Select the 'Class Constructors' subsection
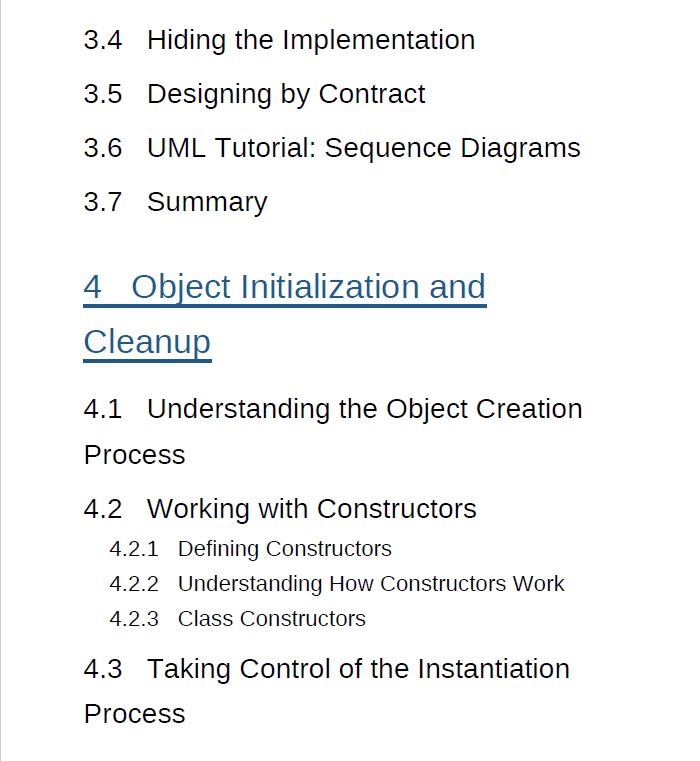Image resolution: width=700 pixels, height=761 pixels. 271,619
